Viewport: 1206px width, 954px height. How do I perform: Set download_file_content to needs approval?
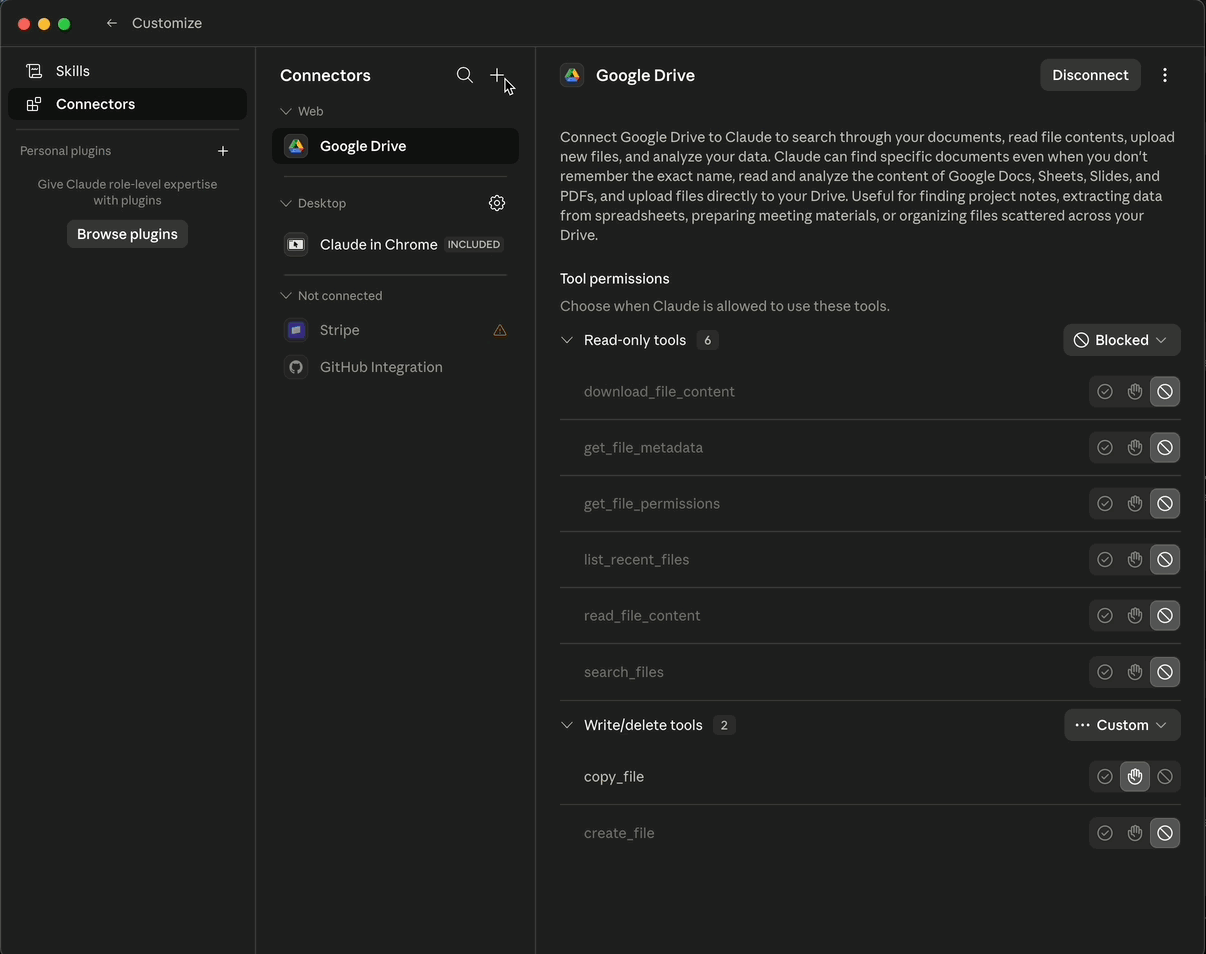(1135, 392)
